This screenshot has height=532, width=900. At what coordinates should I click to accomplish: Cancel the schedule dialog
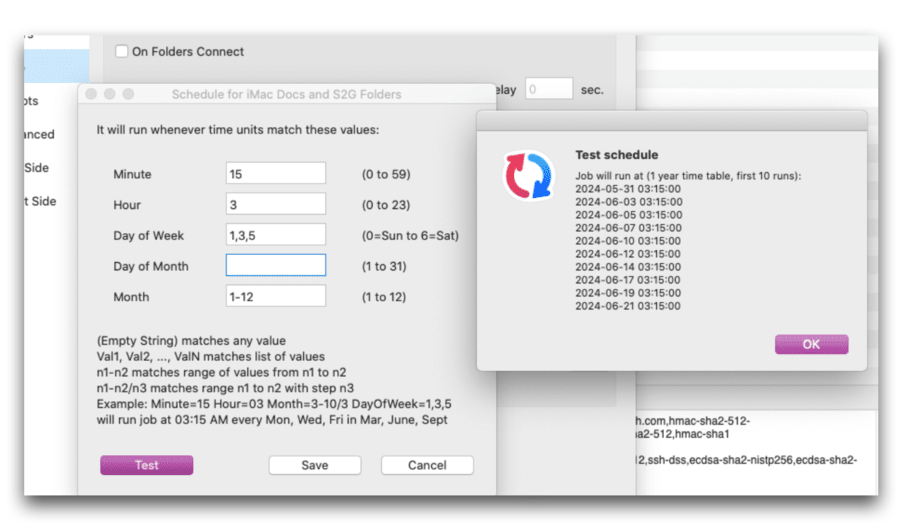click(427, 465)
